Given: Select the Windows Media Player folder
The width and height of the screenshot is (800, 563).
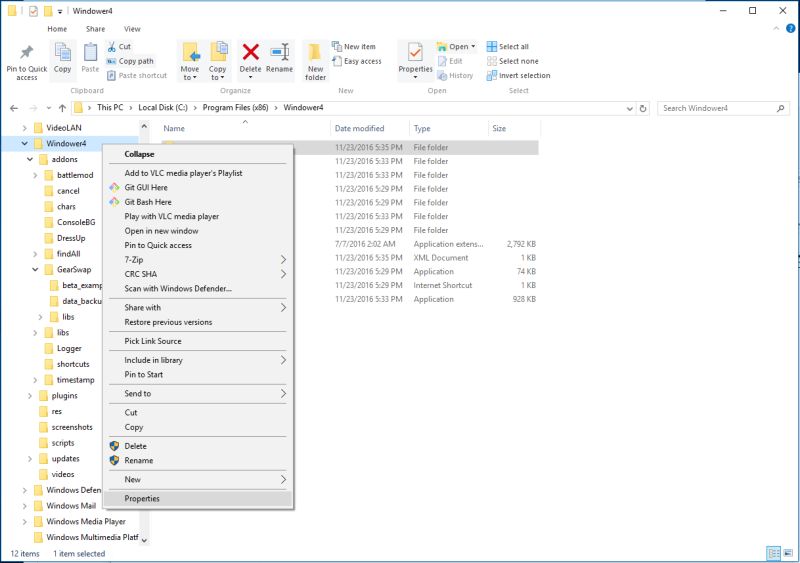Looking at the screenshot, I should (86, 522).
